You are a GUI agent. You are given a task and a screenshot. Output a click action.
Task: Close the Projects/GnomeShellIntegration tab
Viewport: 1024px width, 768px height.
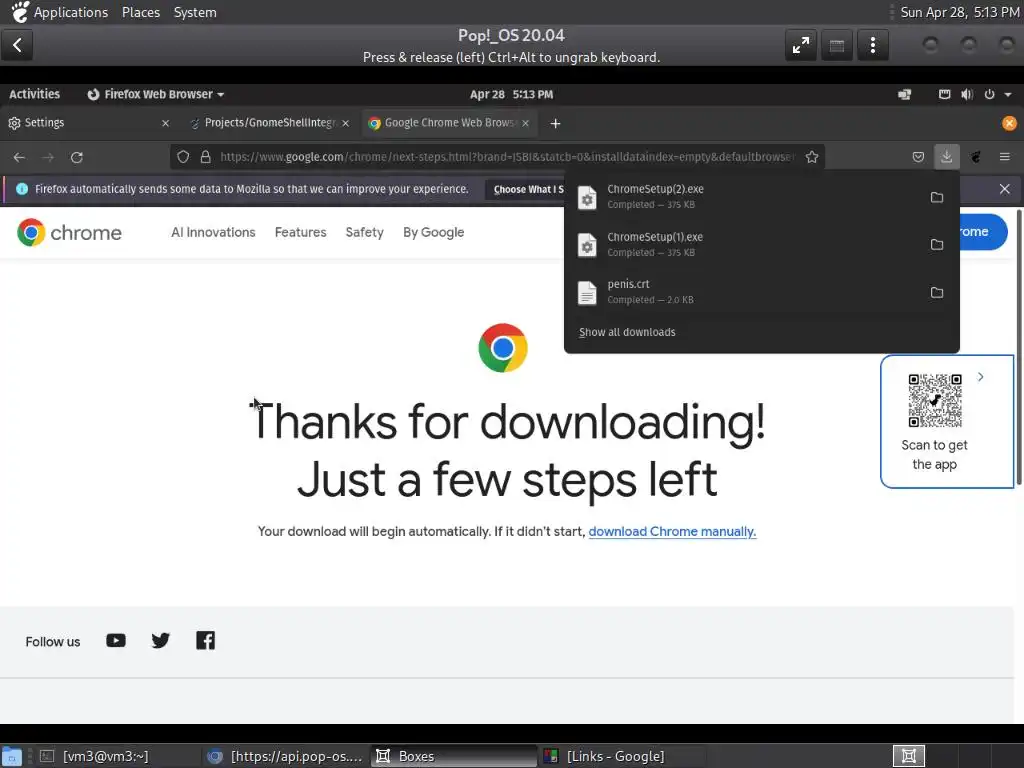(345, 123)
